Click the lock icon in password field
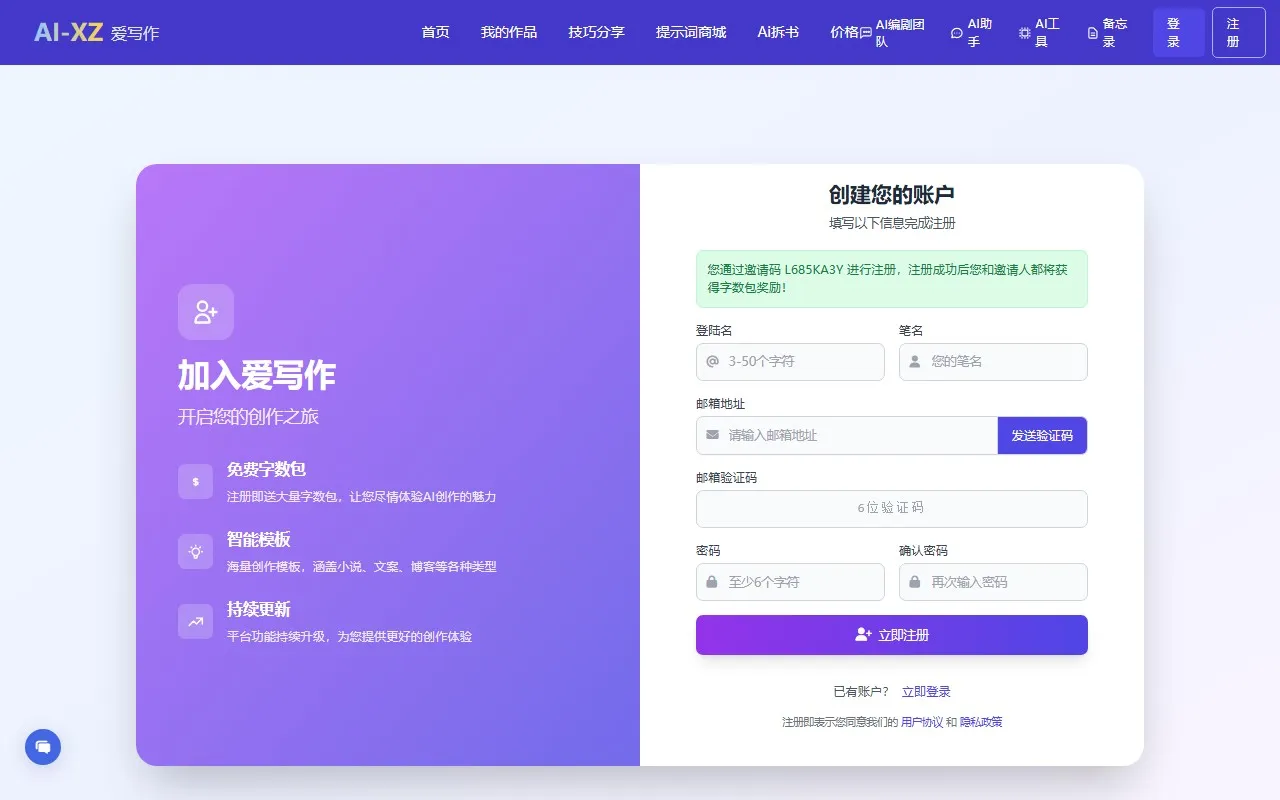The width and height of the screenshot is (1280, 800). (711, 582)
